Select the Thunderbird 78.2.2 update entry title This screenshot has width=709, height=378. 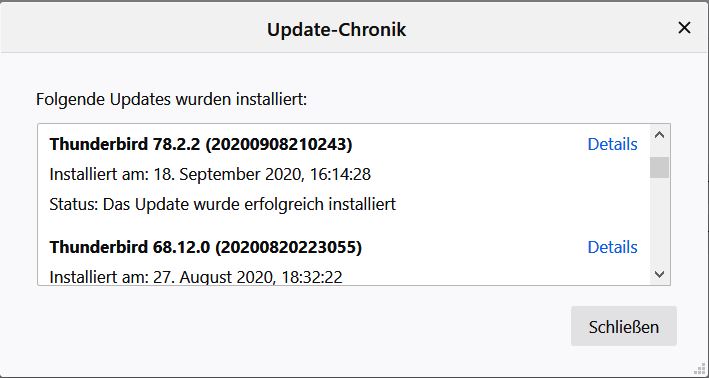(201, 144)
